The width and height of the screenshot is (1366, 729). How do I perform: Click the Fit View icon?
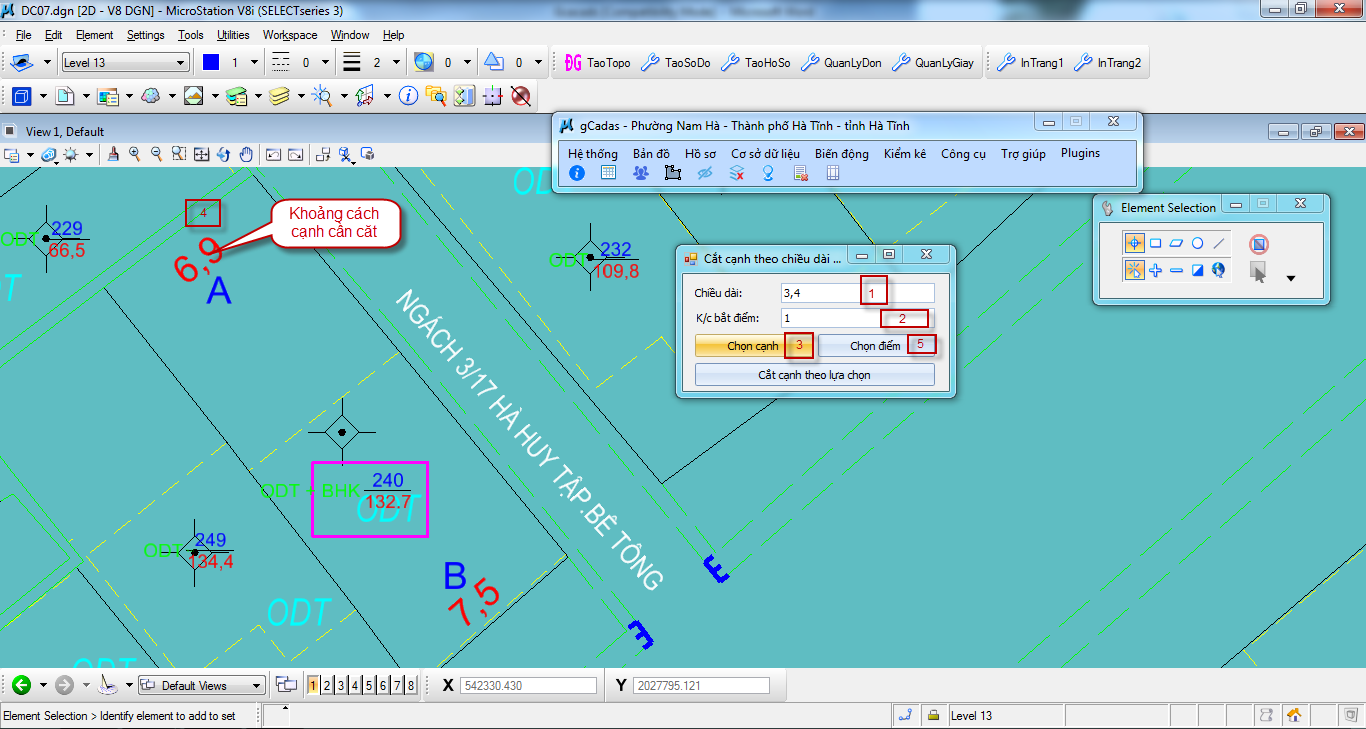pos(201,154)
